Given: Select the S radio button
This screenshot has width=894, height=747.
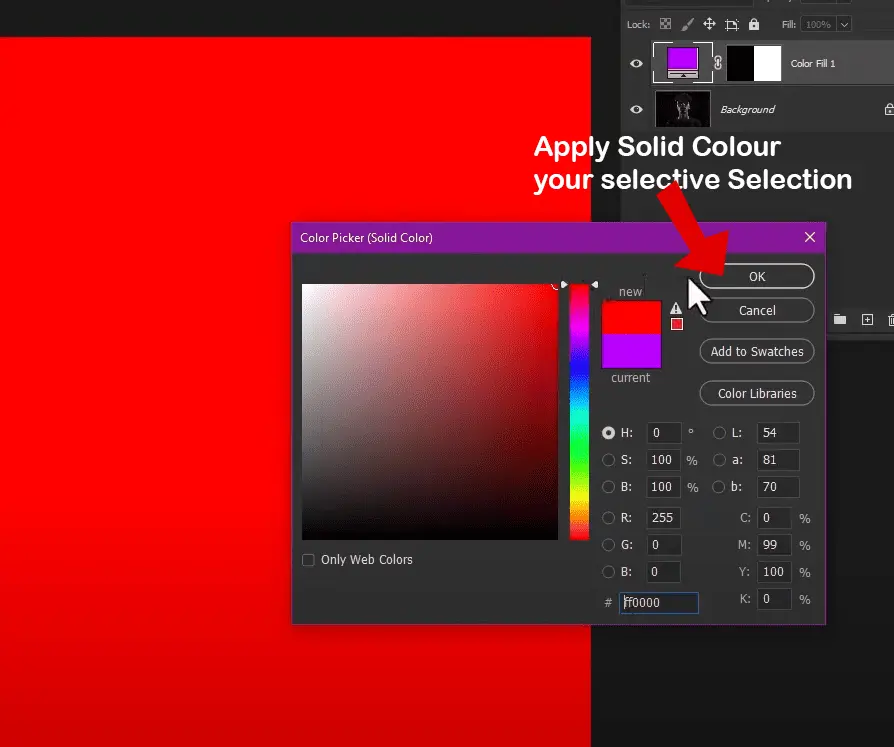Looking at the screenshot, I should (609, 460).
